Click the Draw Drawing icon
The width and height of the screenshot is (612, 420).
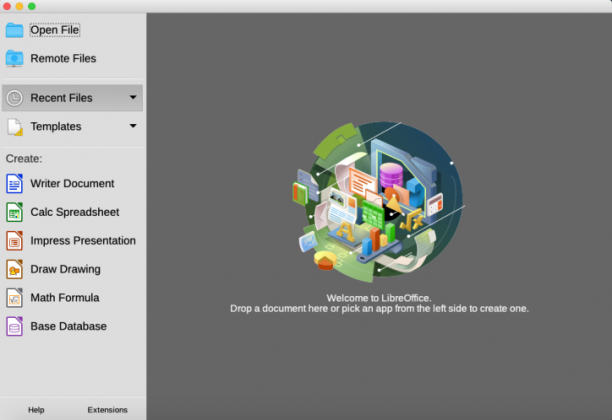[14, 269]
